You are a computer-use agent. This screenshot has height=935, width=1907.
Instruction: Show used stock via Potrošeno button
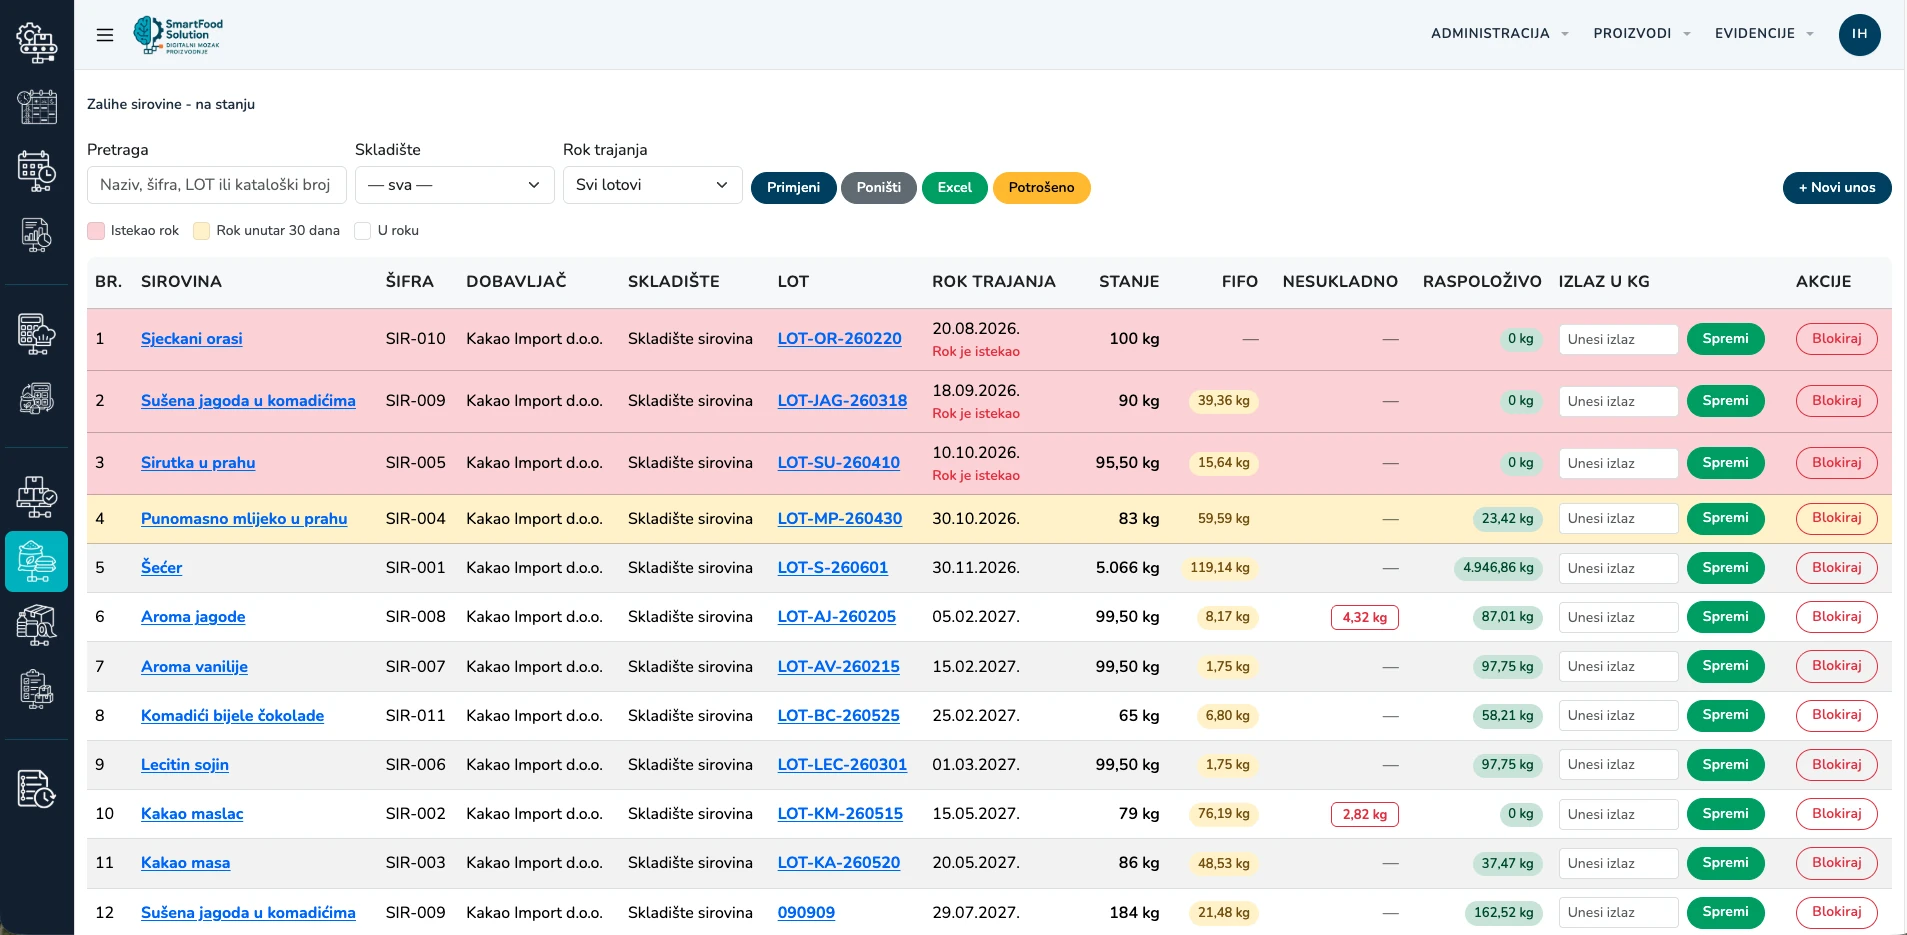[x=1041, y=187]
